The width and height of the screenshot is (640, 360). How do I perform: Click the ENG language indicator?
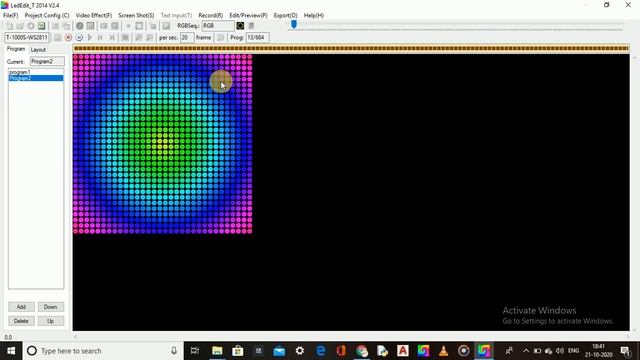click(573, 351)
